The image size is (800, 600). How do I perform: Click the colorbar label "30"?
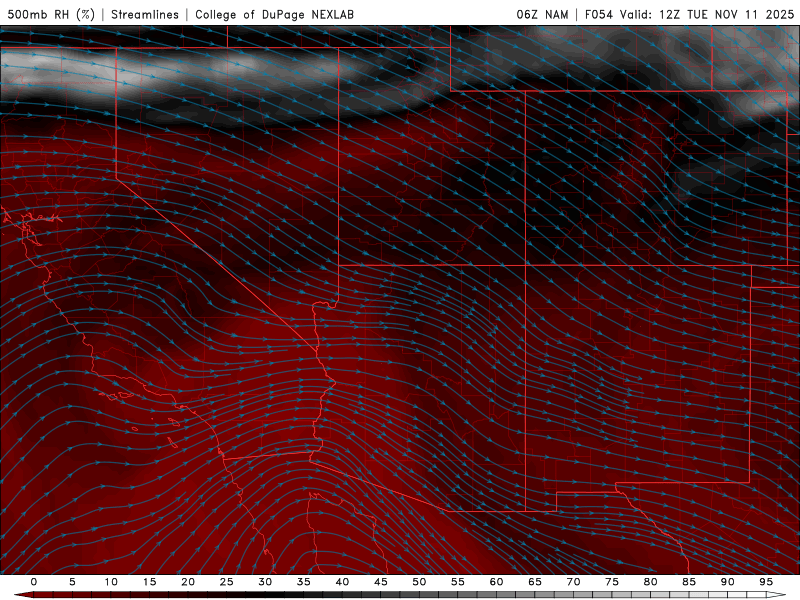(x=265, y=582)
